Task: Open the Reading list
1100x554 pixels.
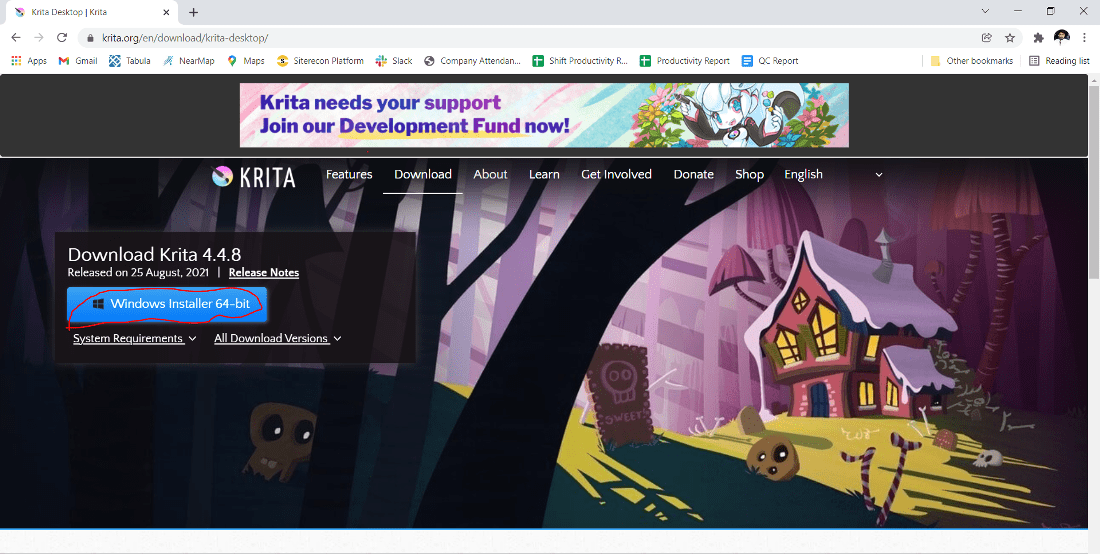Action: click(x=1059, y=61)
